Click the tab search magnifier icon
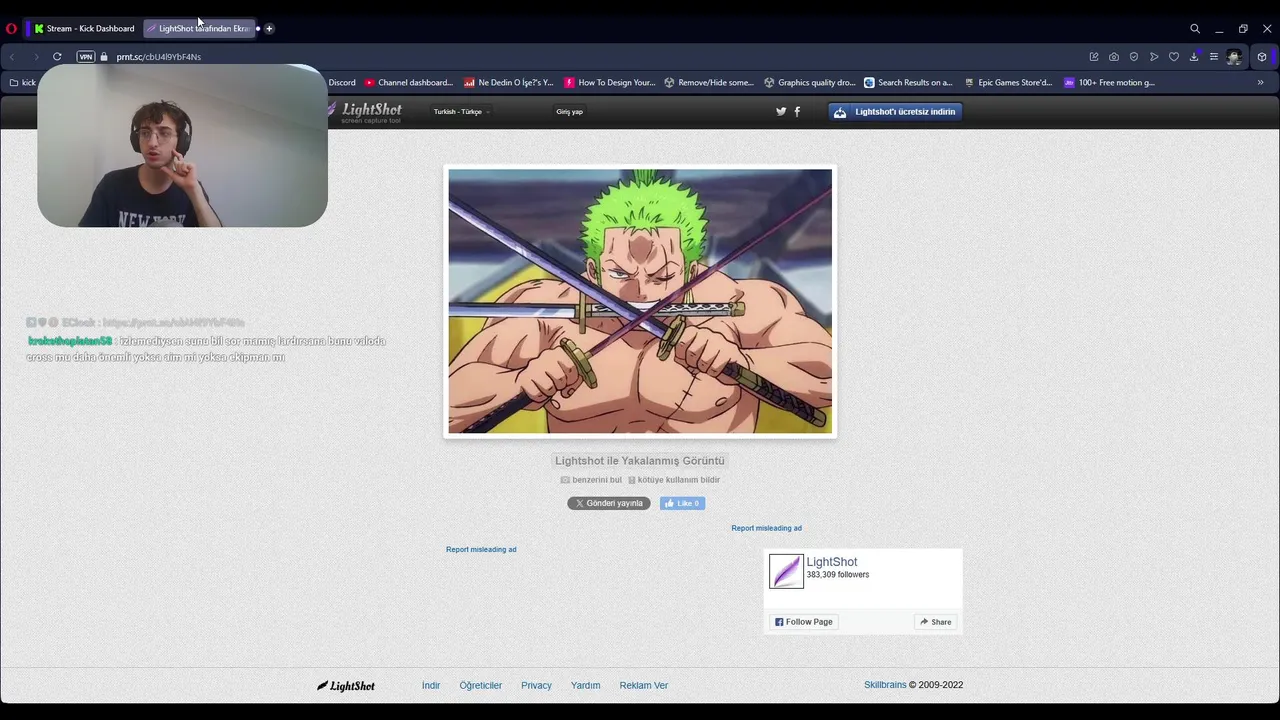 pos(1195,29)
